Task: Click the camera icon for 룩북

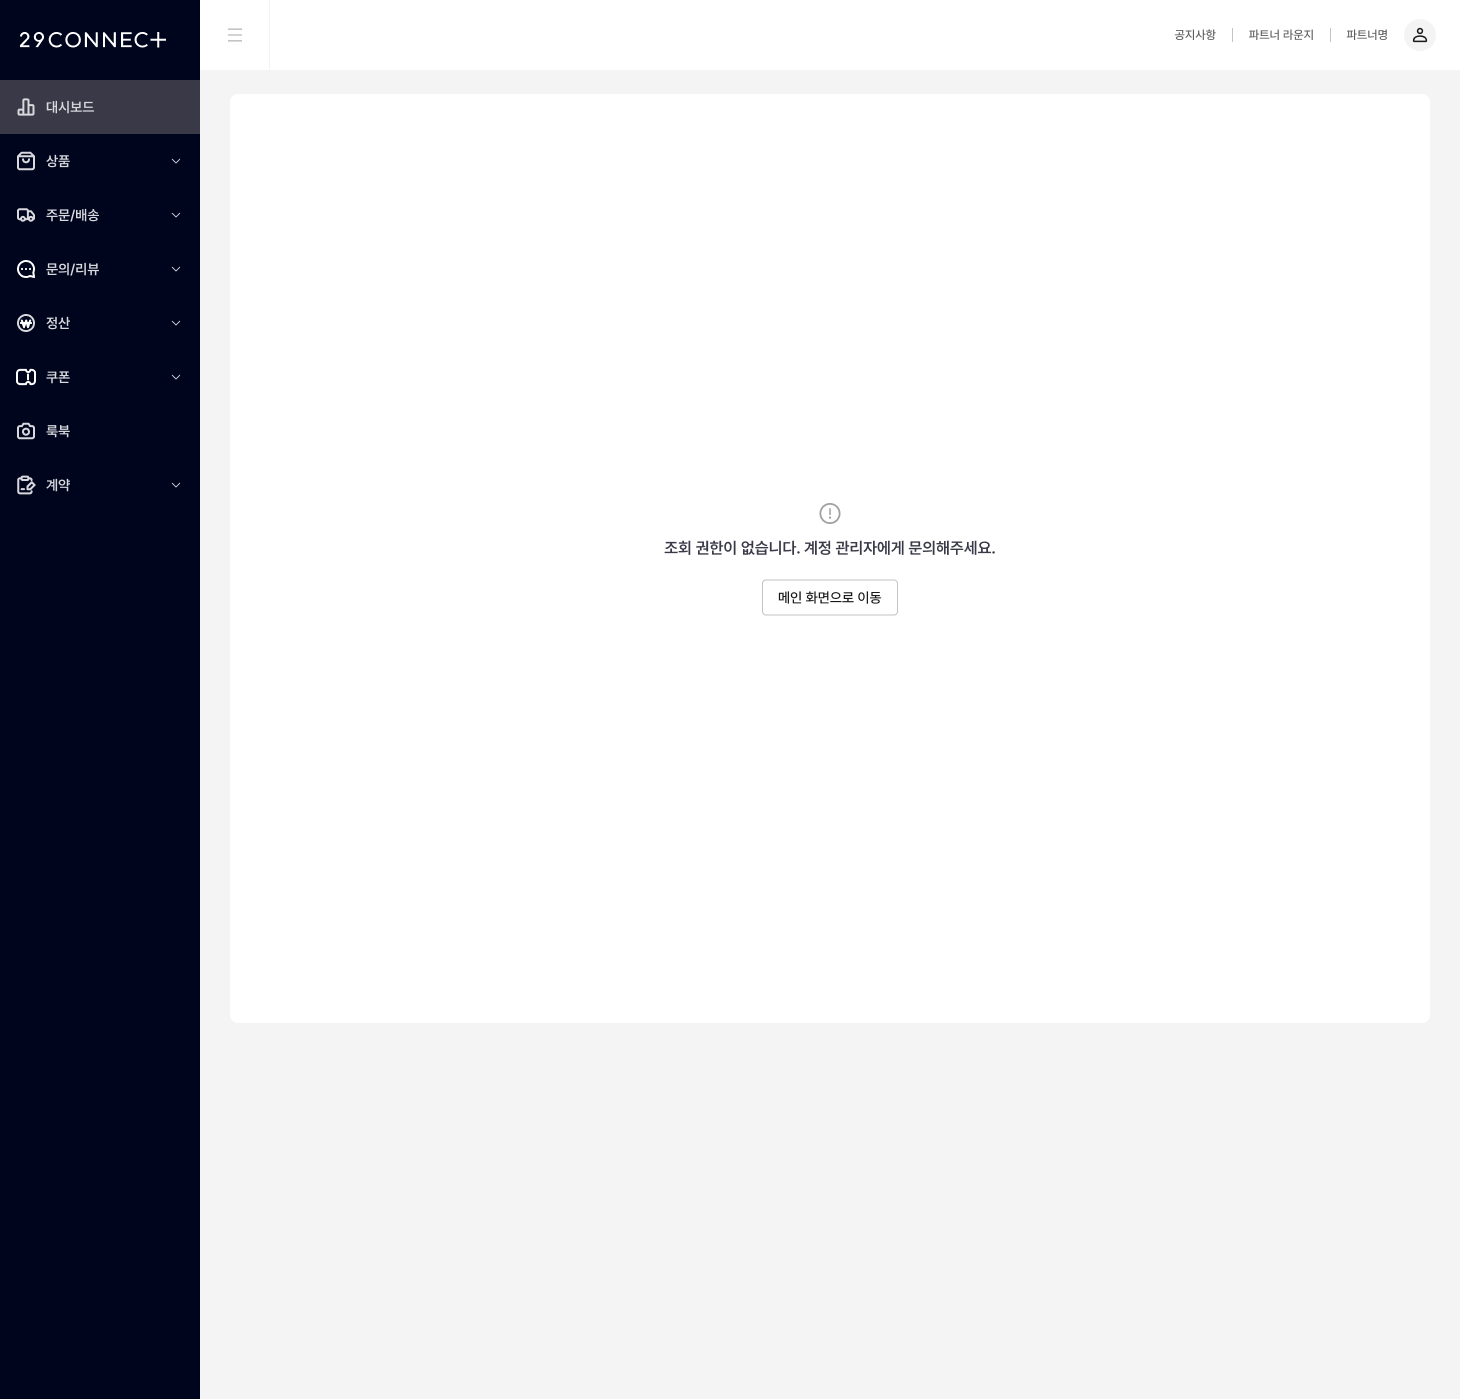Action: 26,431
